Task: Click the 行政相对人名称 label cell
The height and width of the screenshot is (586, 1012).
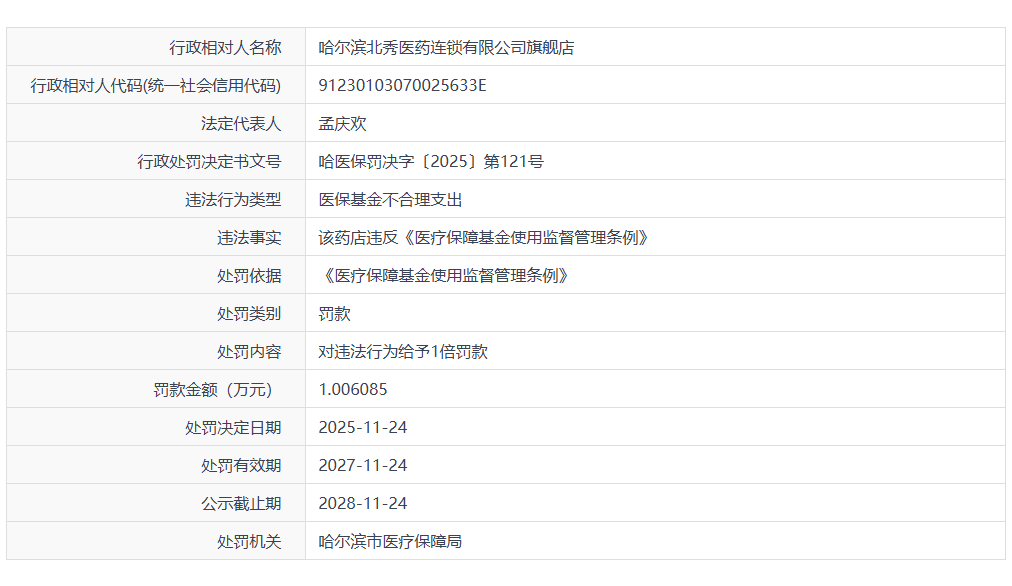Action: pyautogui.click(x=225, y=47)
